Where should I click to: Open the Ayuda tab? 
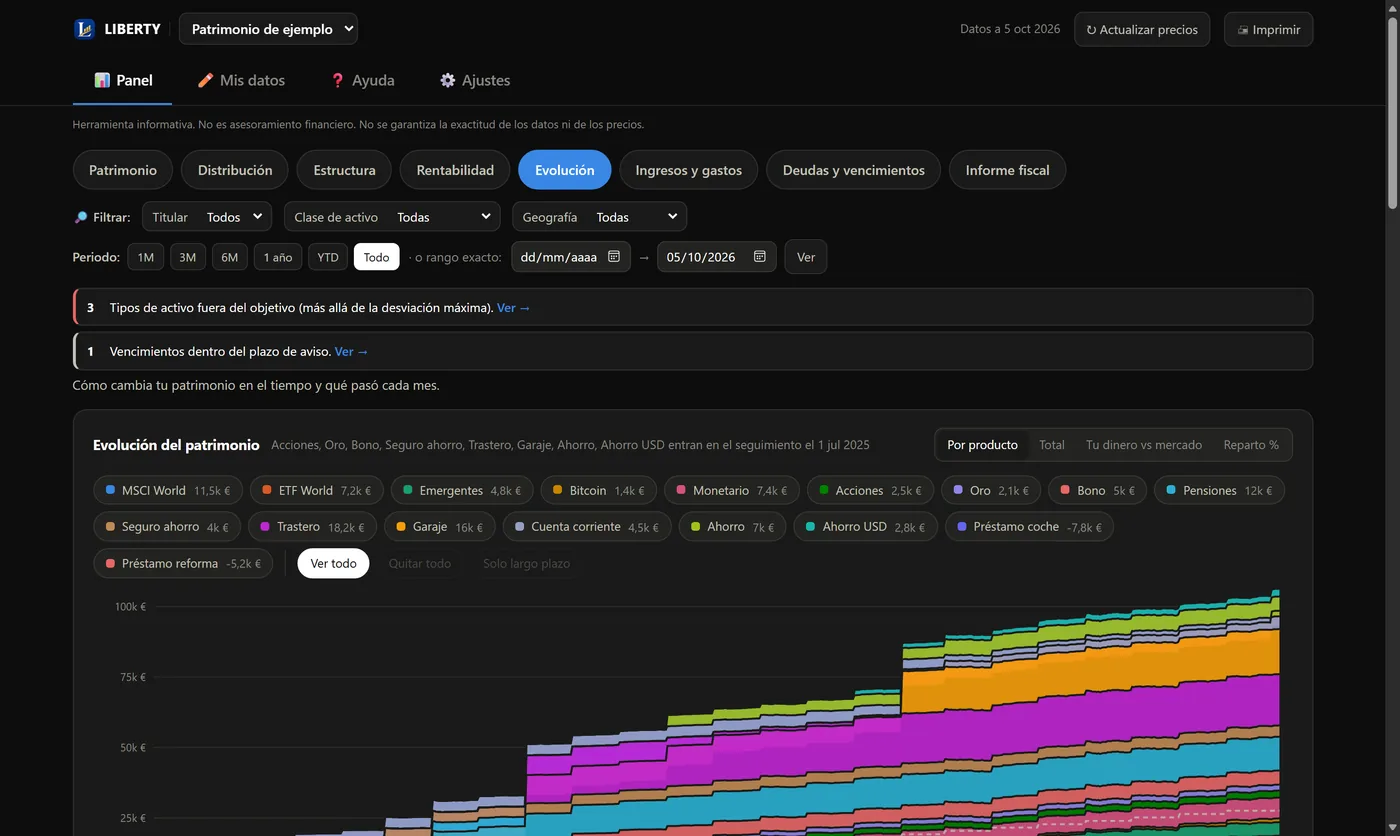pos(362,80)
